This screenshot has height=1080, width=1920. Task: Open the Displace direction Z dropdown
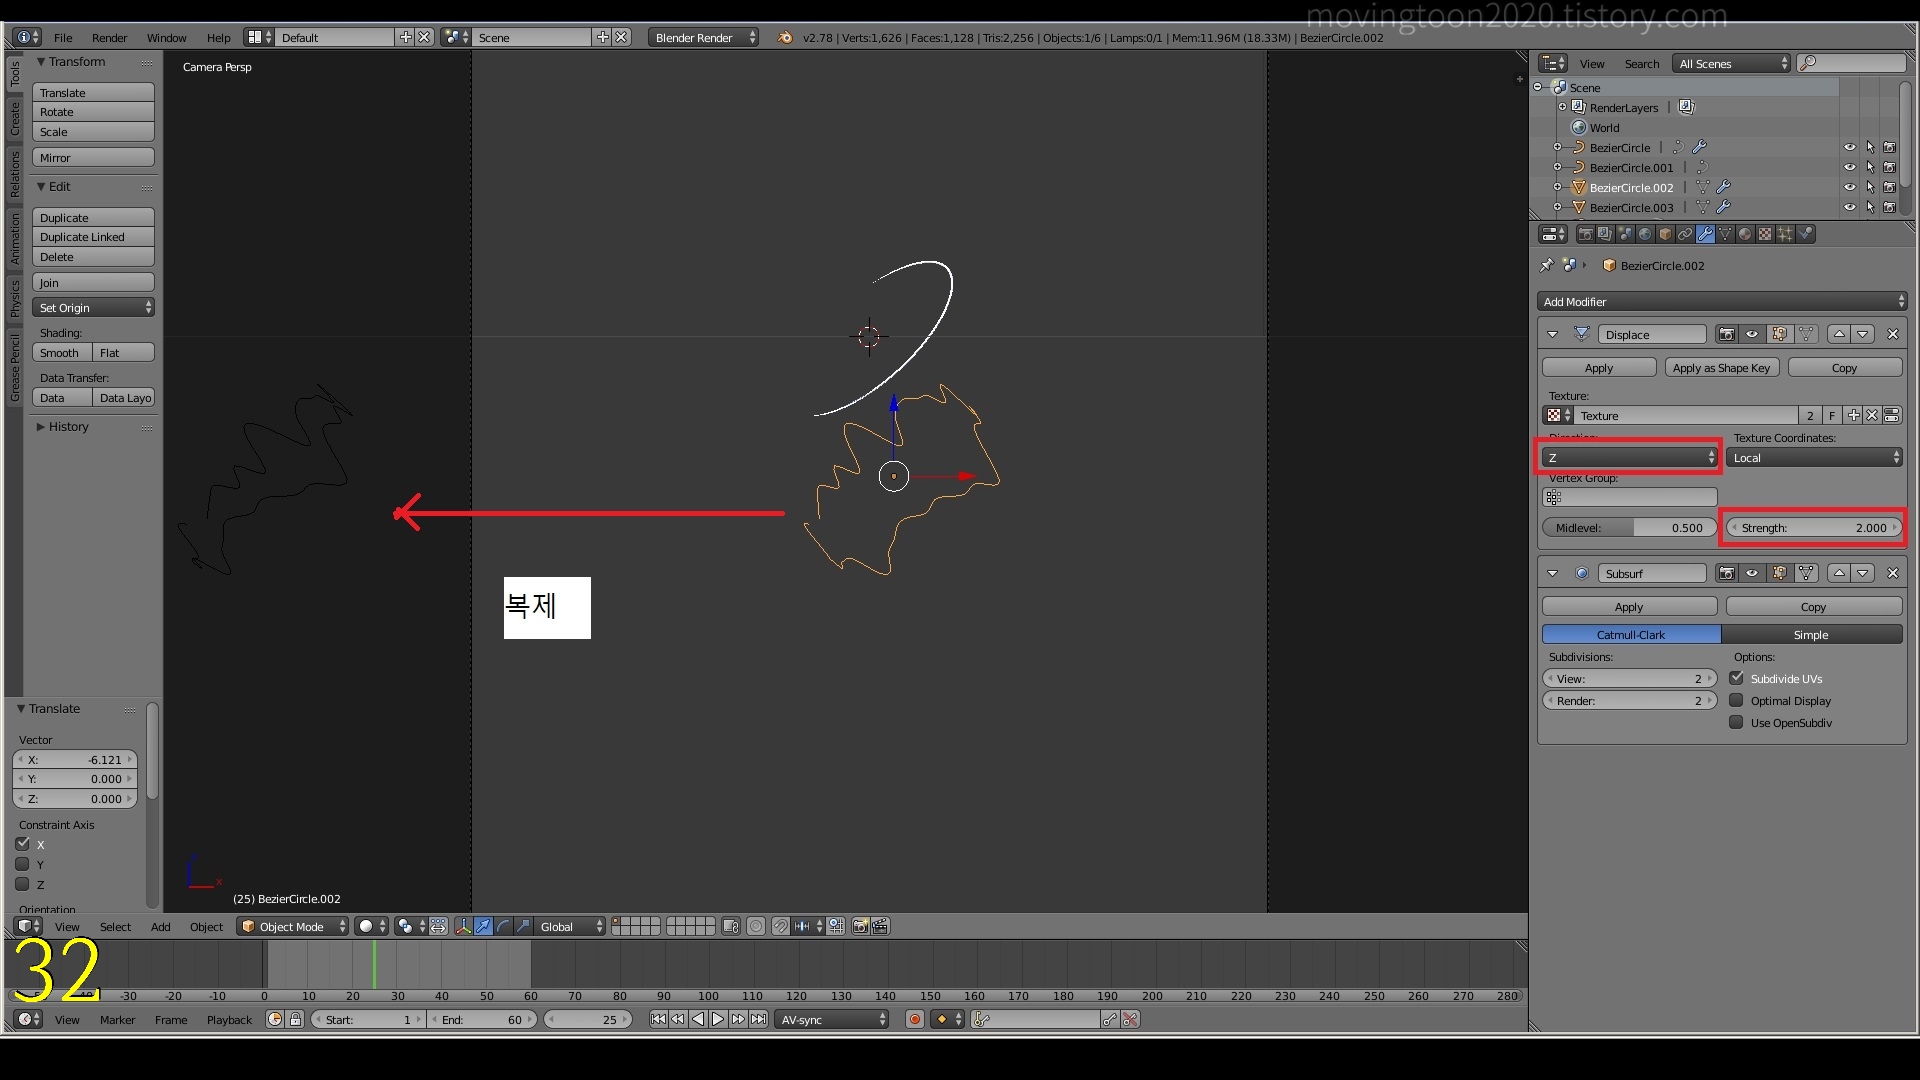[x=1629, y=457]
